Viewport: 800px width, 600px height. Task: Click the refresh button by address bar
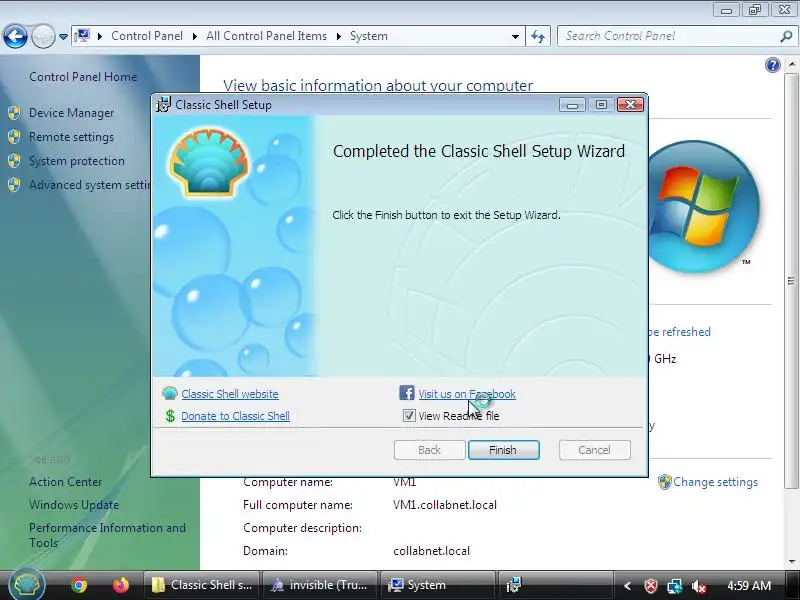[x=538, y=36]
